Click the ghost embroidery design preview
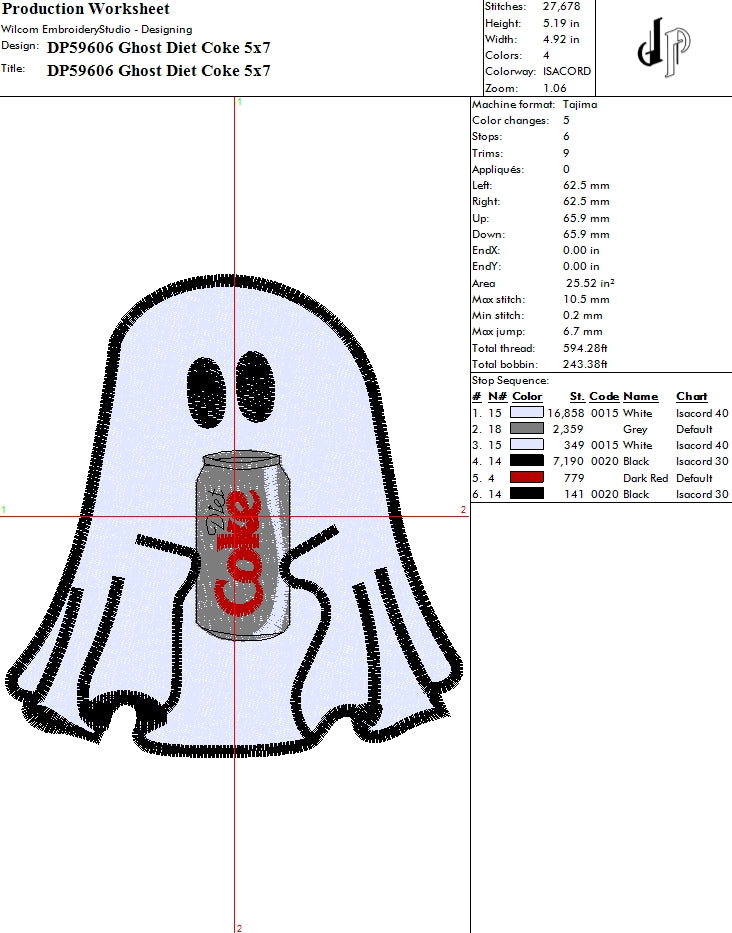Screen dimensions: 732x933 [x=234, y=516]
